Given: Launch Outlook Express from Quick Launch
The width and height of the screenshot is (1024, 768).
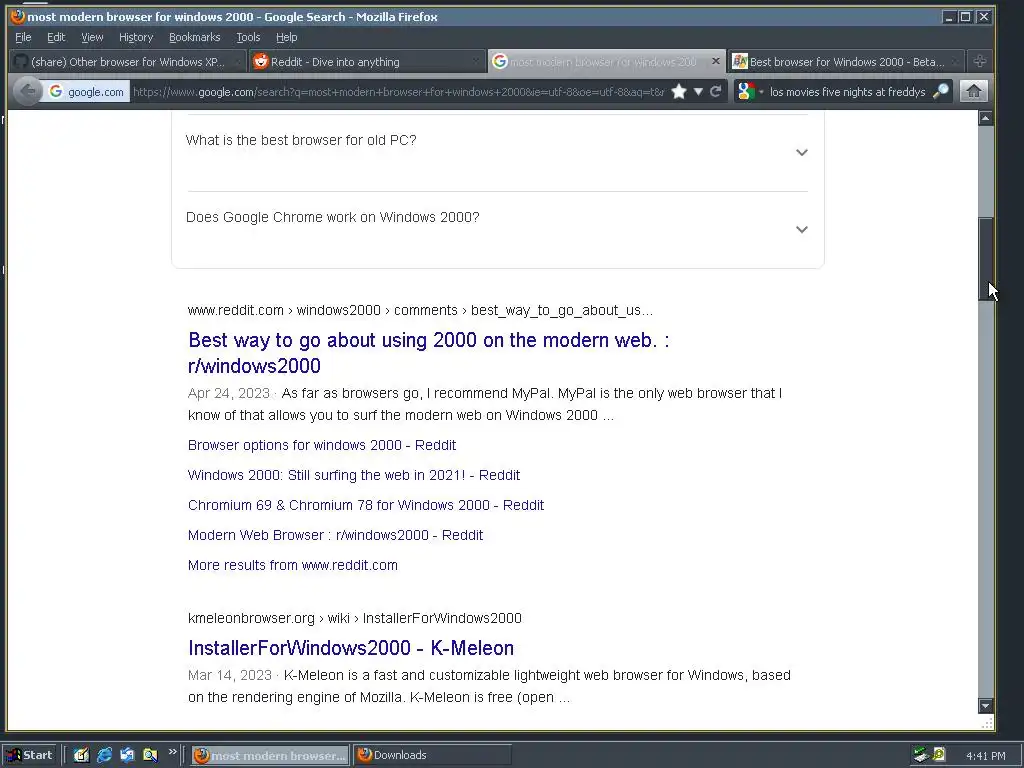Looking at the screenshot, I should tap(127, 755).
